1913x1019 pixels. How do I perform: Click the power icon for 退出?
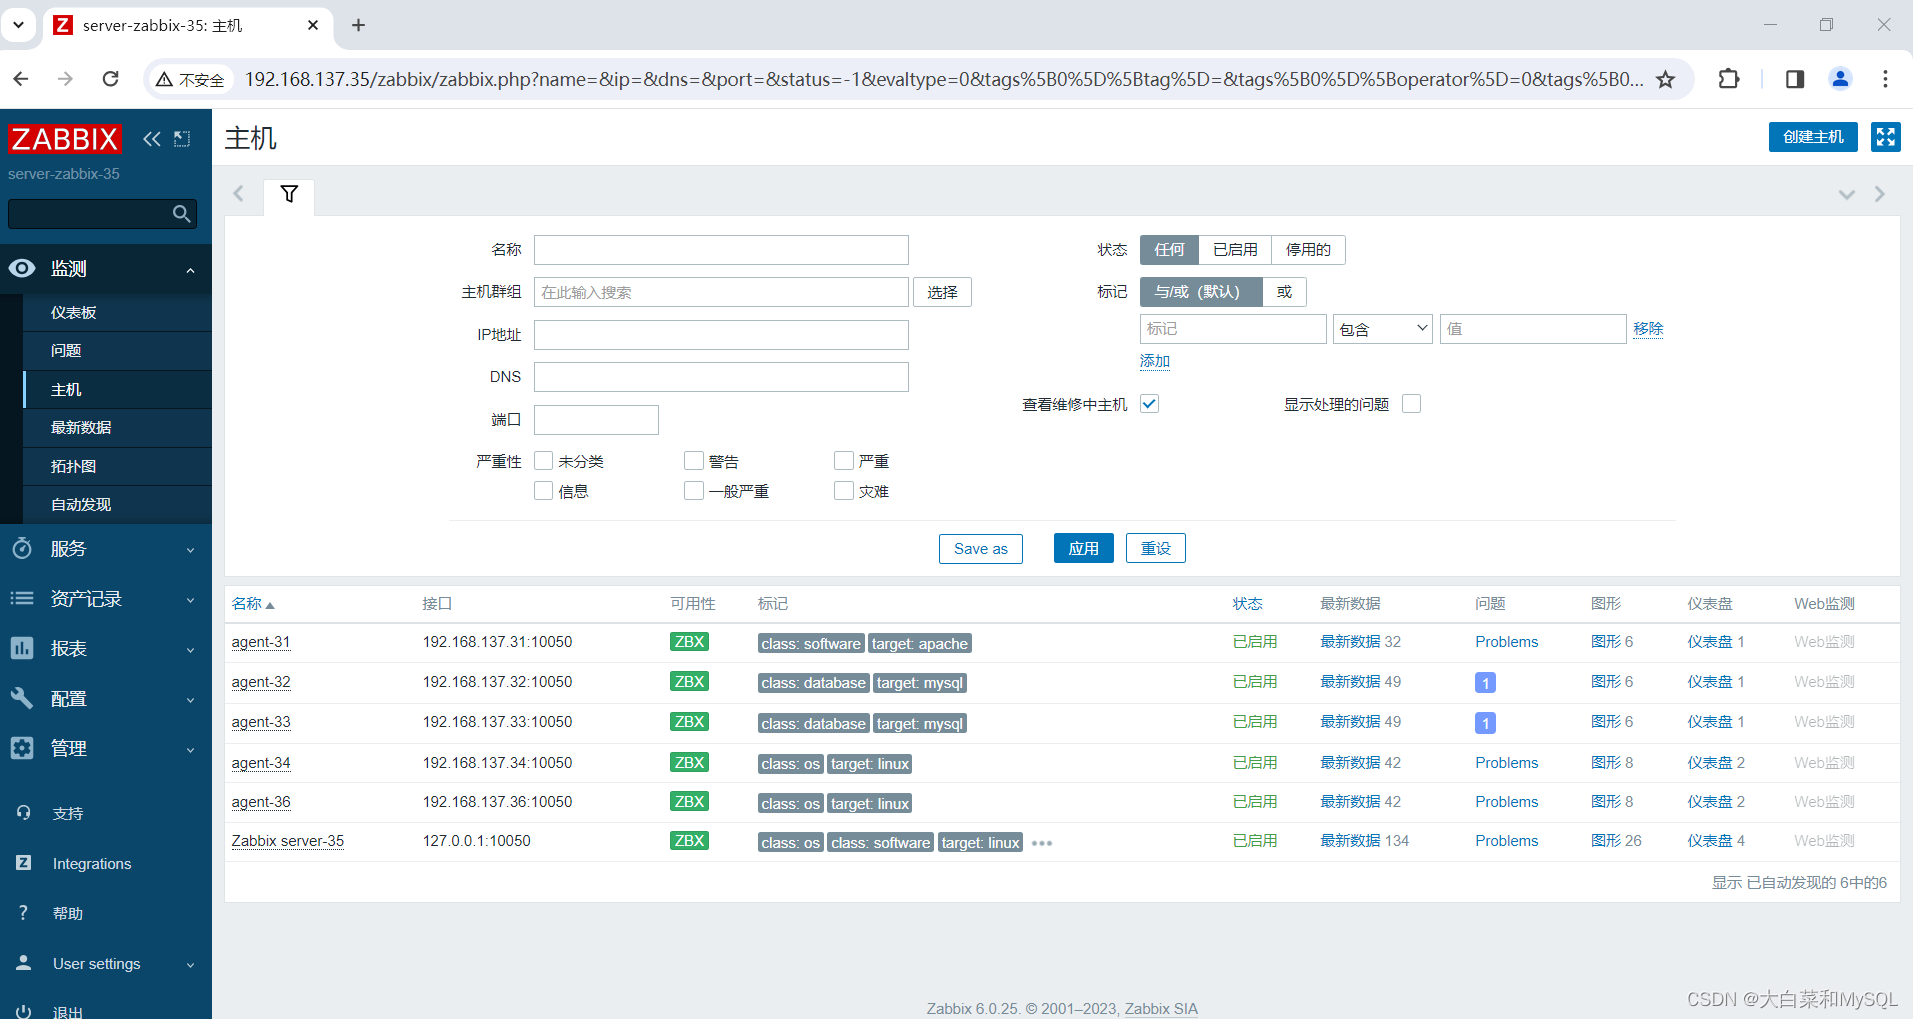(24, 1011)
